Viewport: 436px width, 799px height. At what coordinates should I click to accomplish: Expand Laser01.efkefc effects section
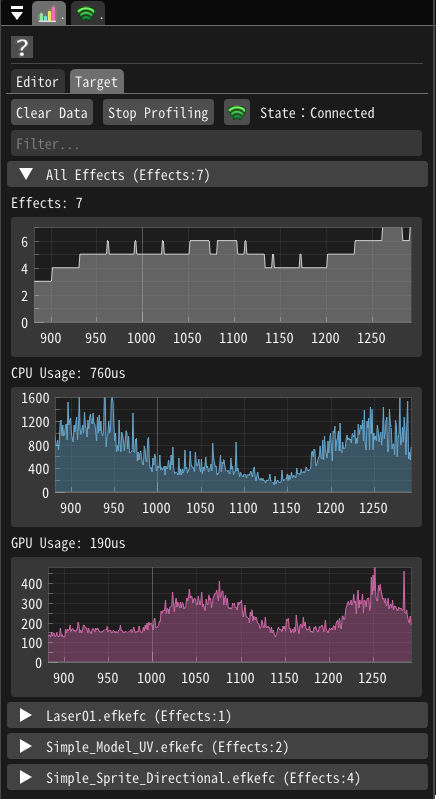pyautogui.click(x=217, y=715)
